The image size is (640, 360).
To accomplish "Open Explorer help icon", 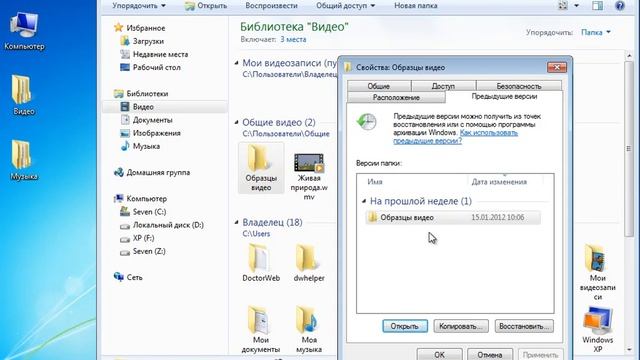I will [x=620, y=6].
